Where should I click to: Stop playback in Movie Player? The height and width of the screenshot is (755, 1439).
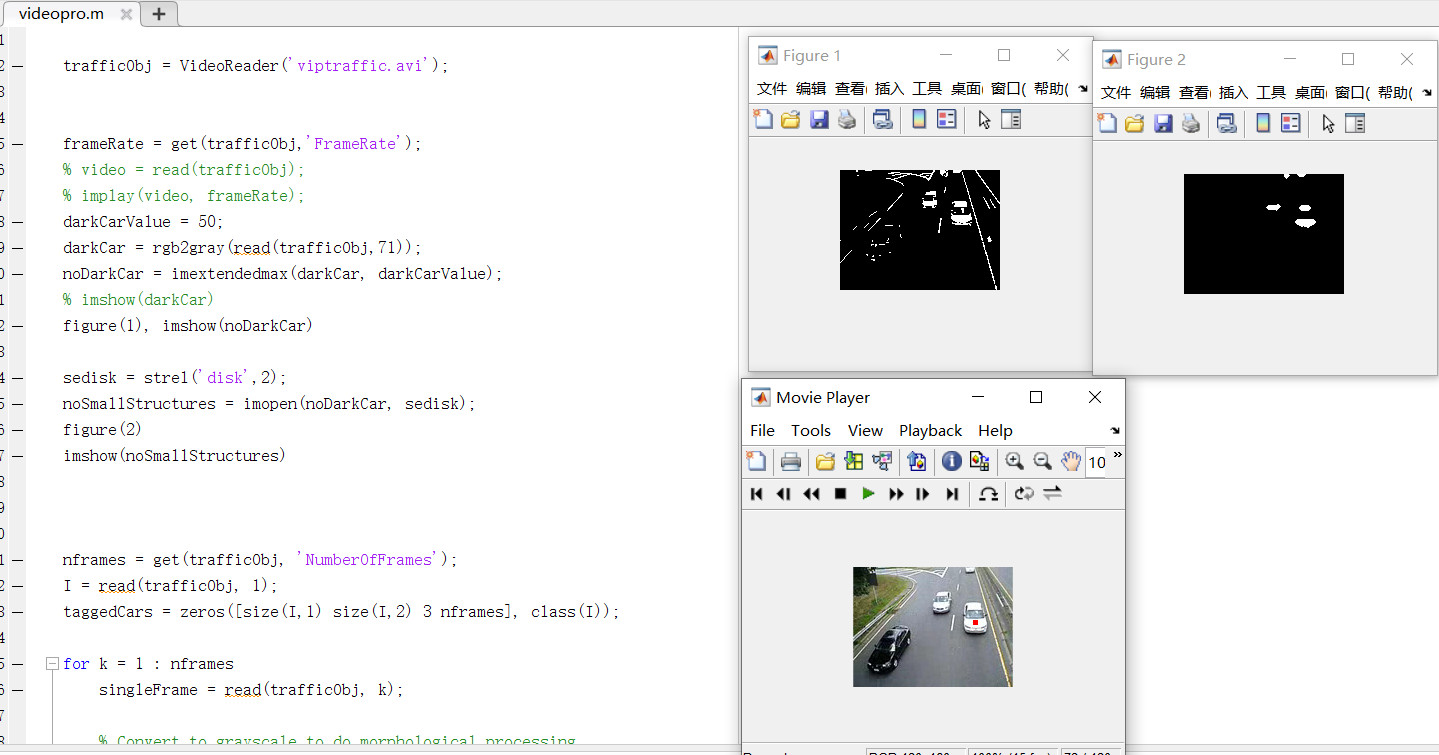[x=841, y=494]
